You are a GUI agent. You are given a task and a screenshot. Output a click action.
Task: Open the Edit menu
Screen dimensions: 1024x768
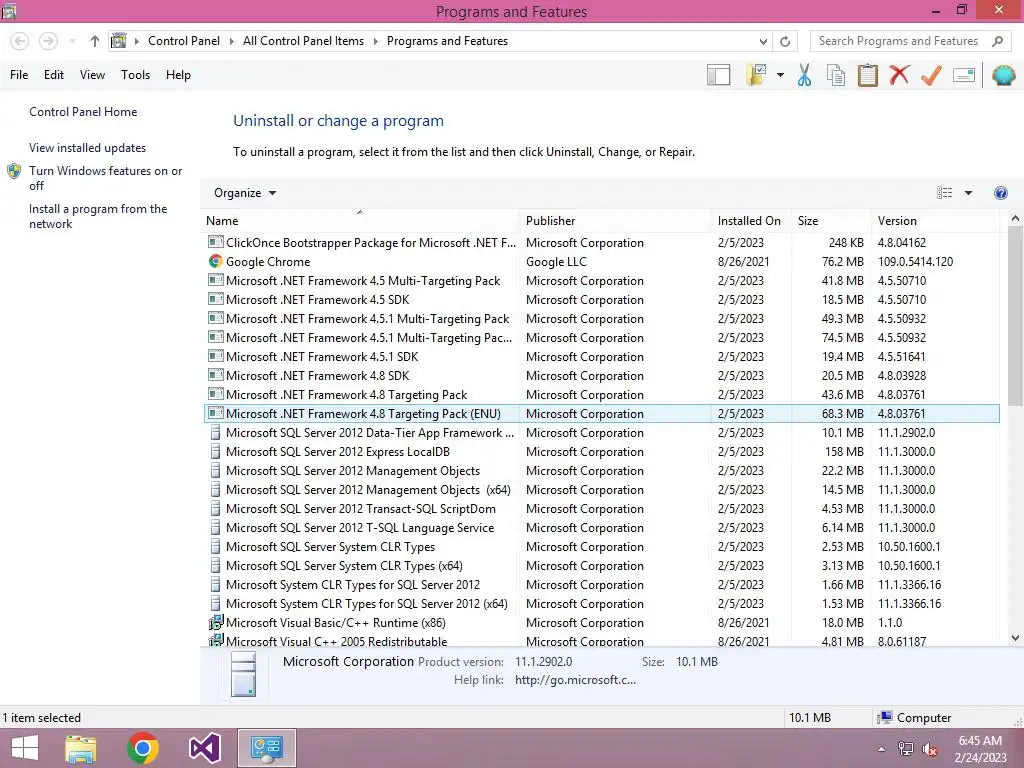click(x=54, y=75)
